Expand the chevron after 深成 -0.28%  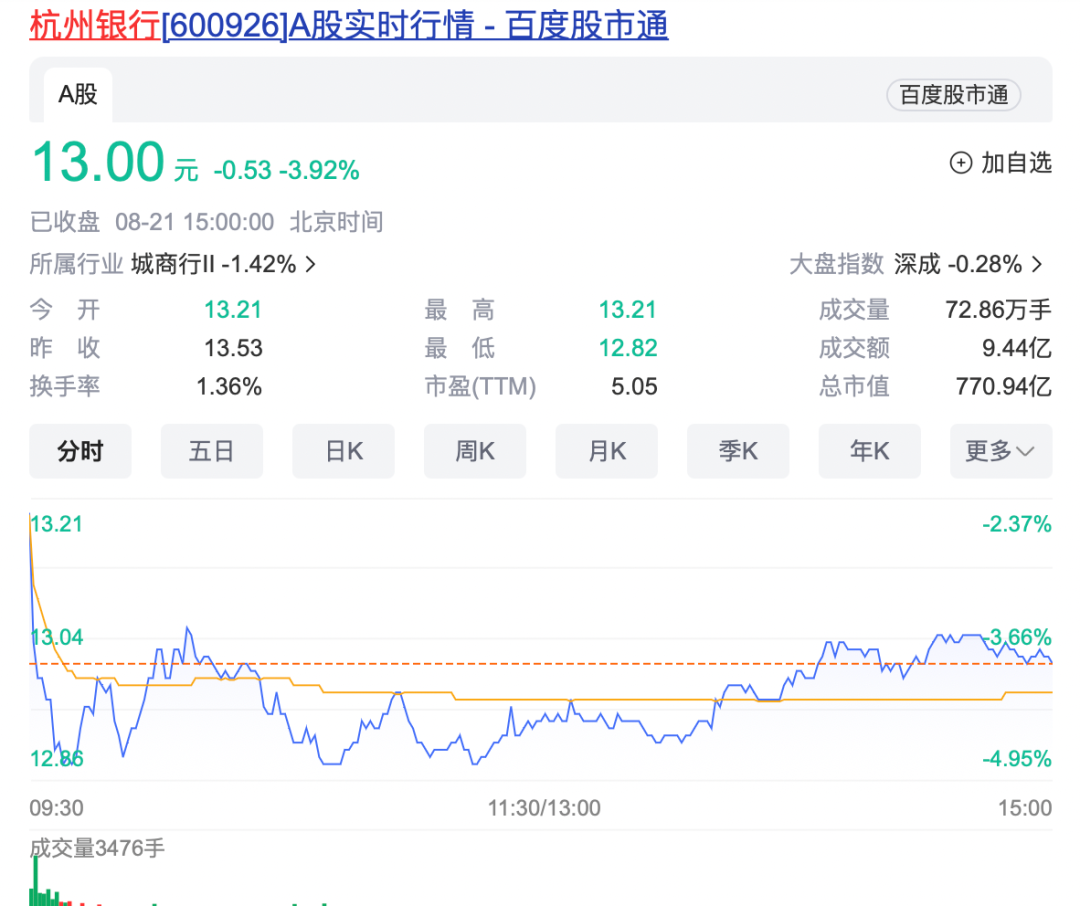point(1037,264)
